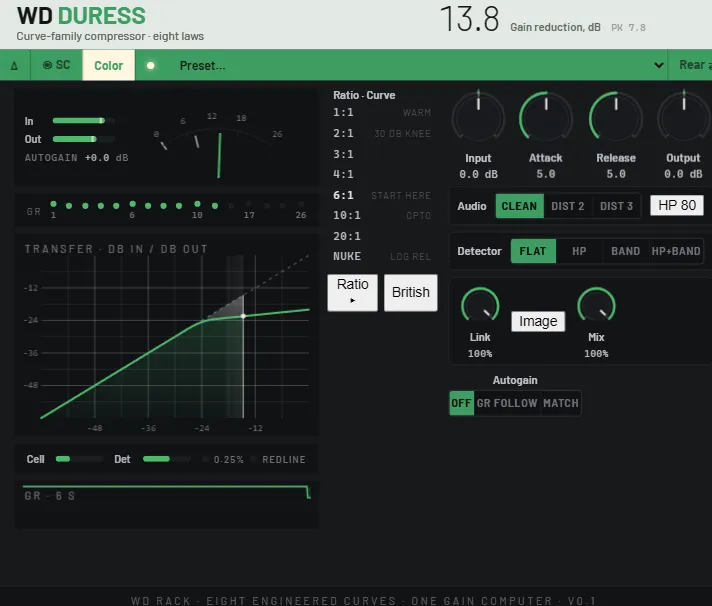Click the Image button
712x606 pixels.
[x=538, y=321]
